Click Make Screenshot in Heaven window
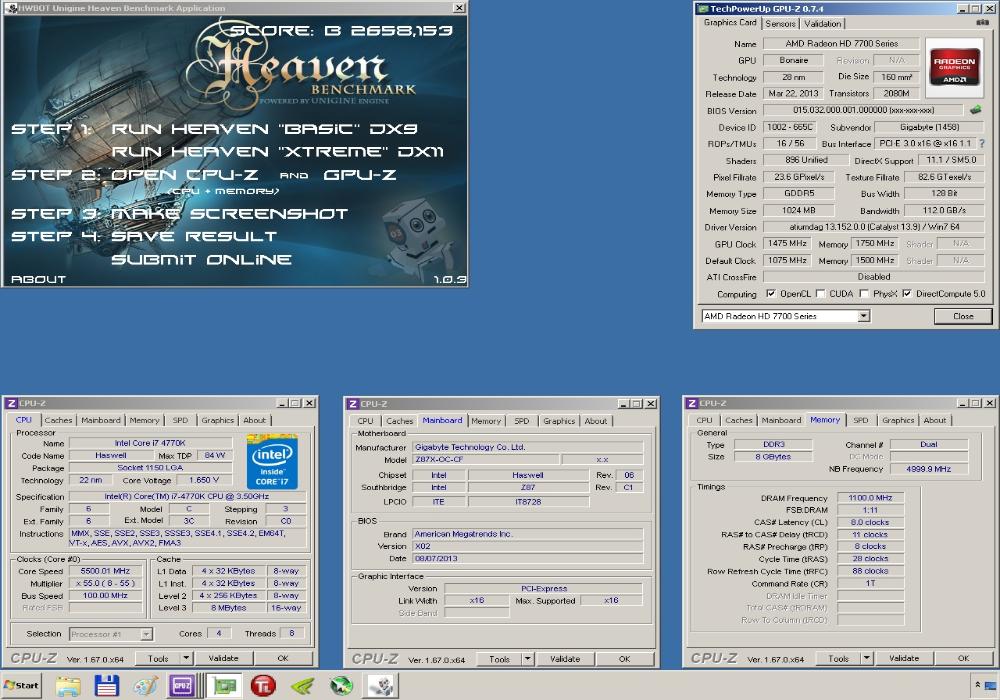This screenshot has width=1000, height=700. tap(230, 214)
